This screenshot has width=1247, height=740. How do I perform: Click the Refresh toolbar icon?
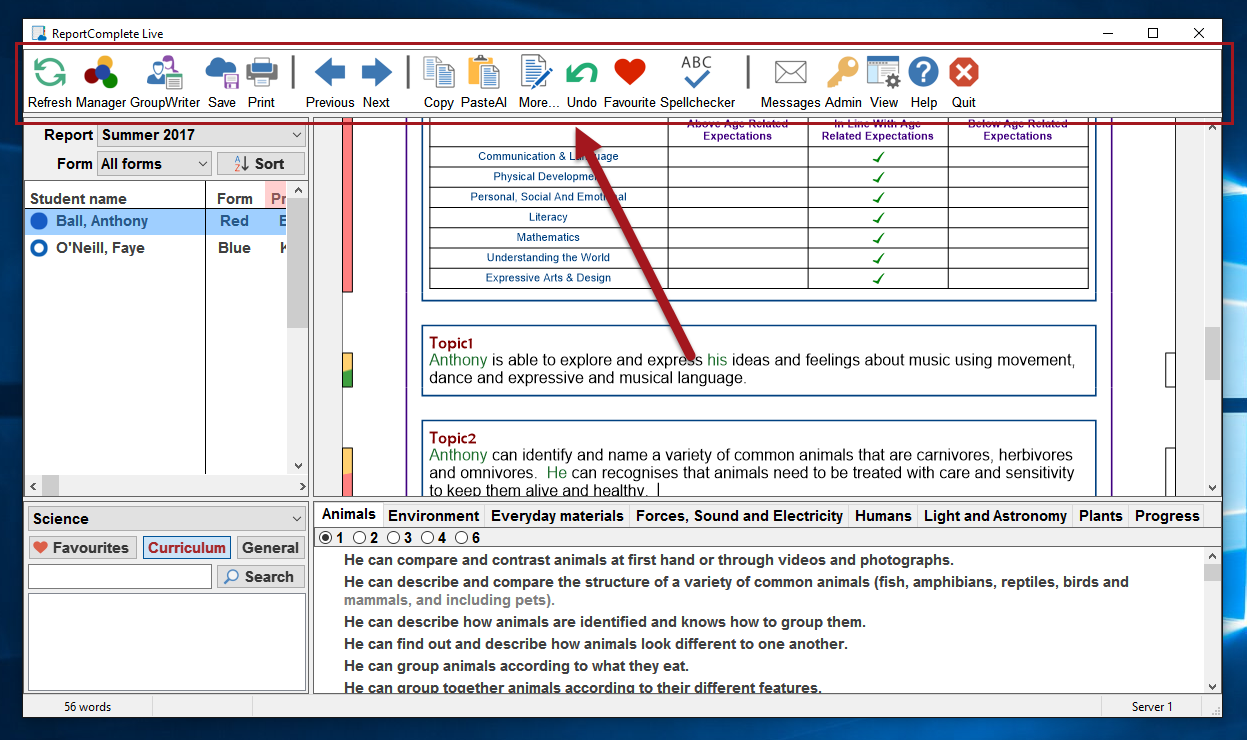pos(50,73)
